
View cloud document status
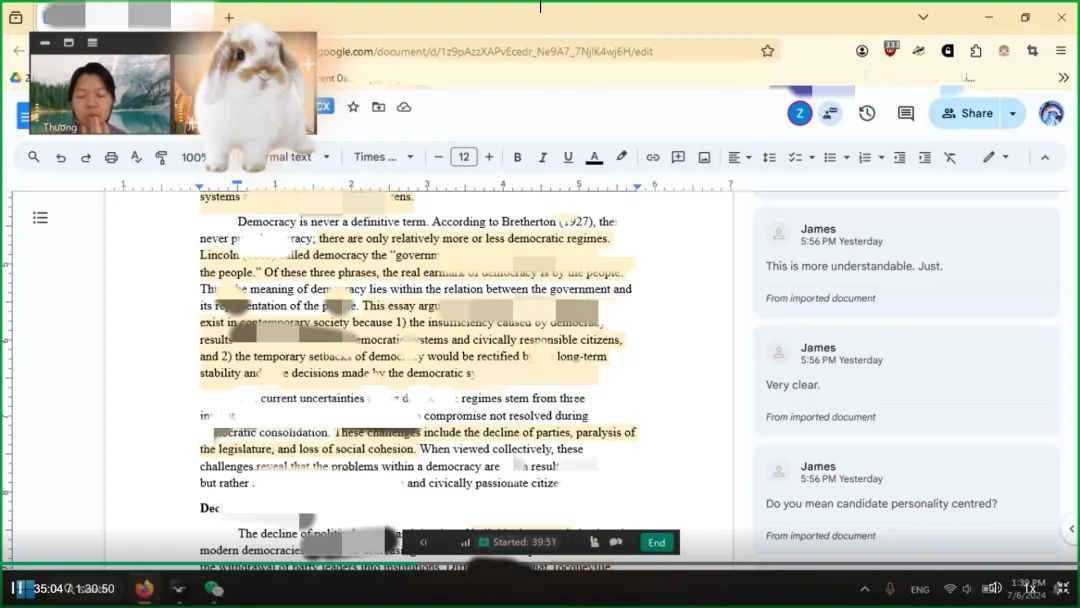[404, 107]
